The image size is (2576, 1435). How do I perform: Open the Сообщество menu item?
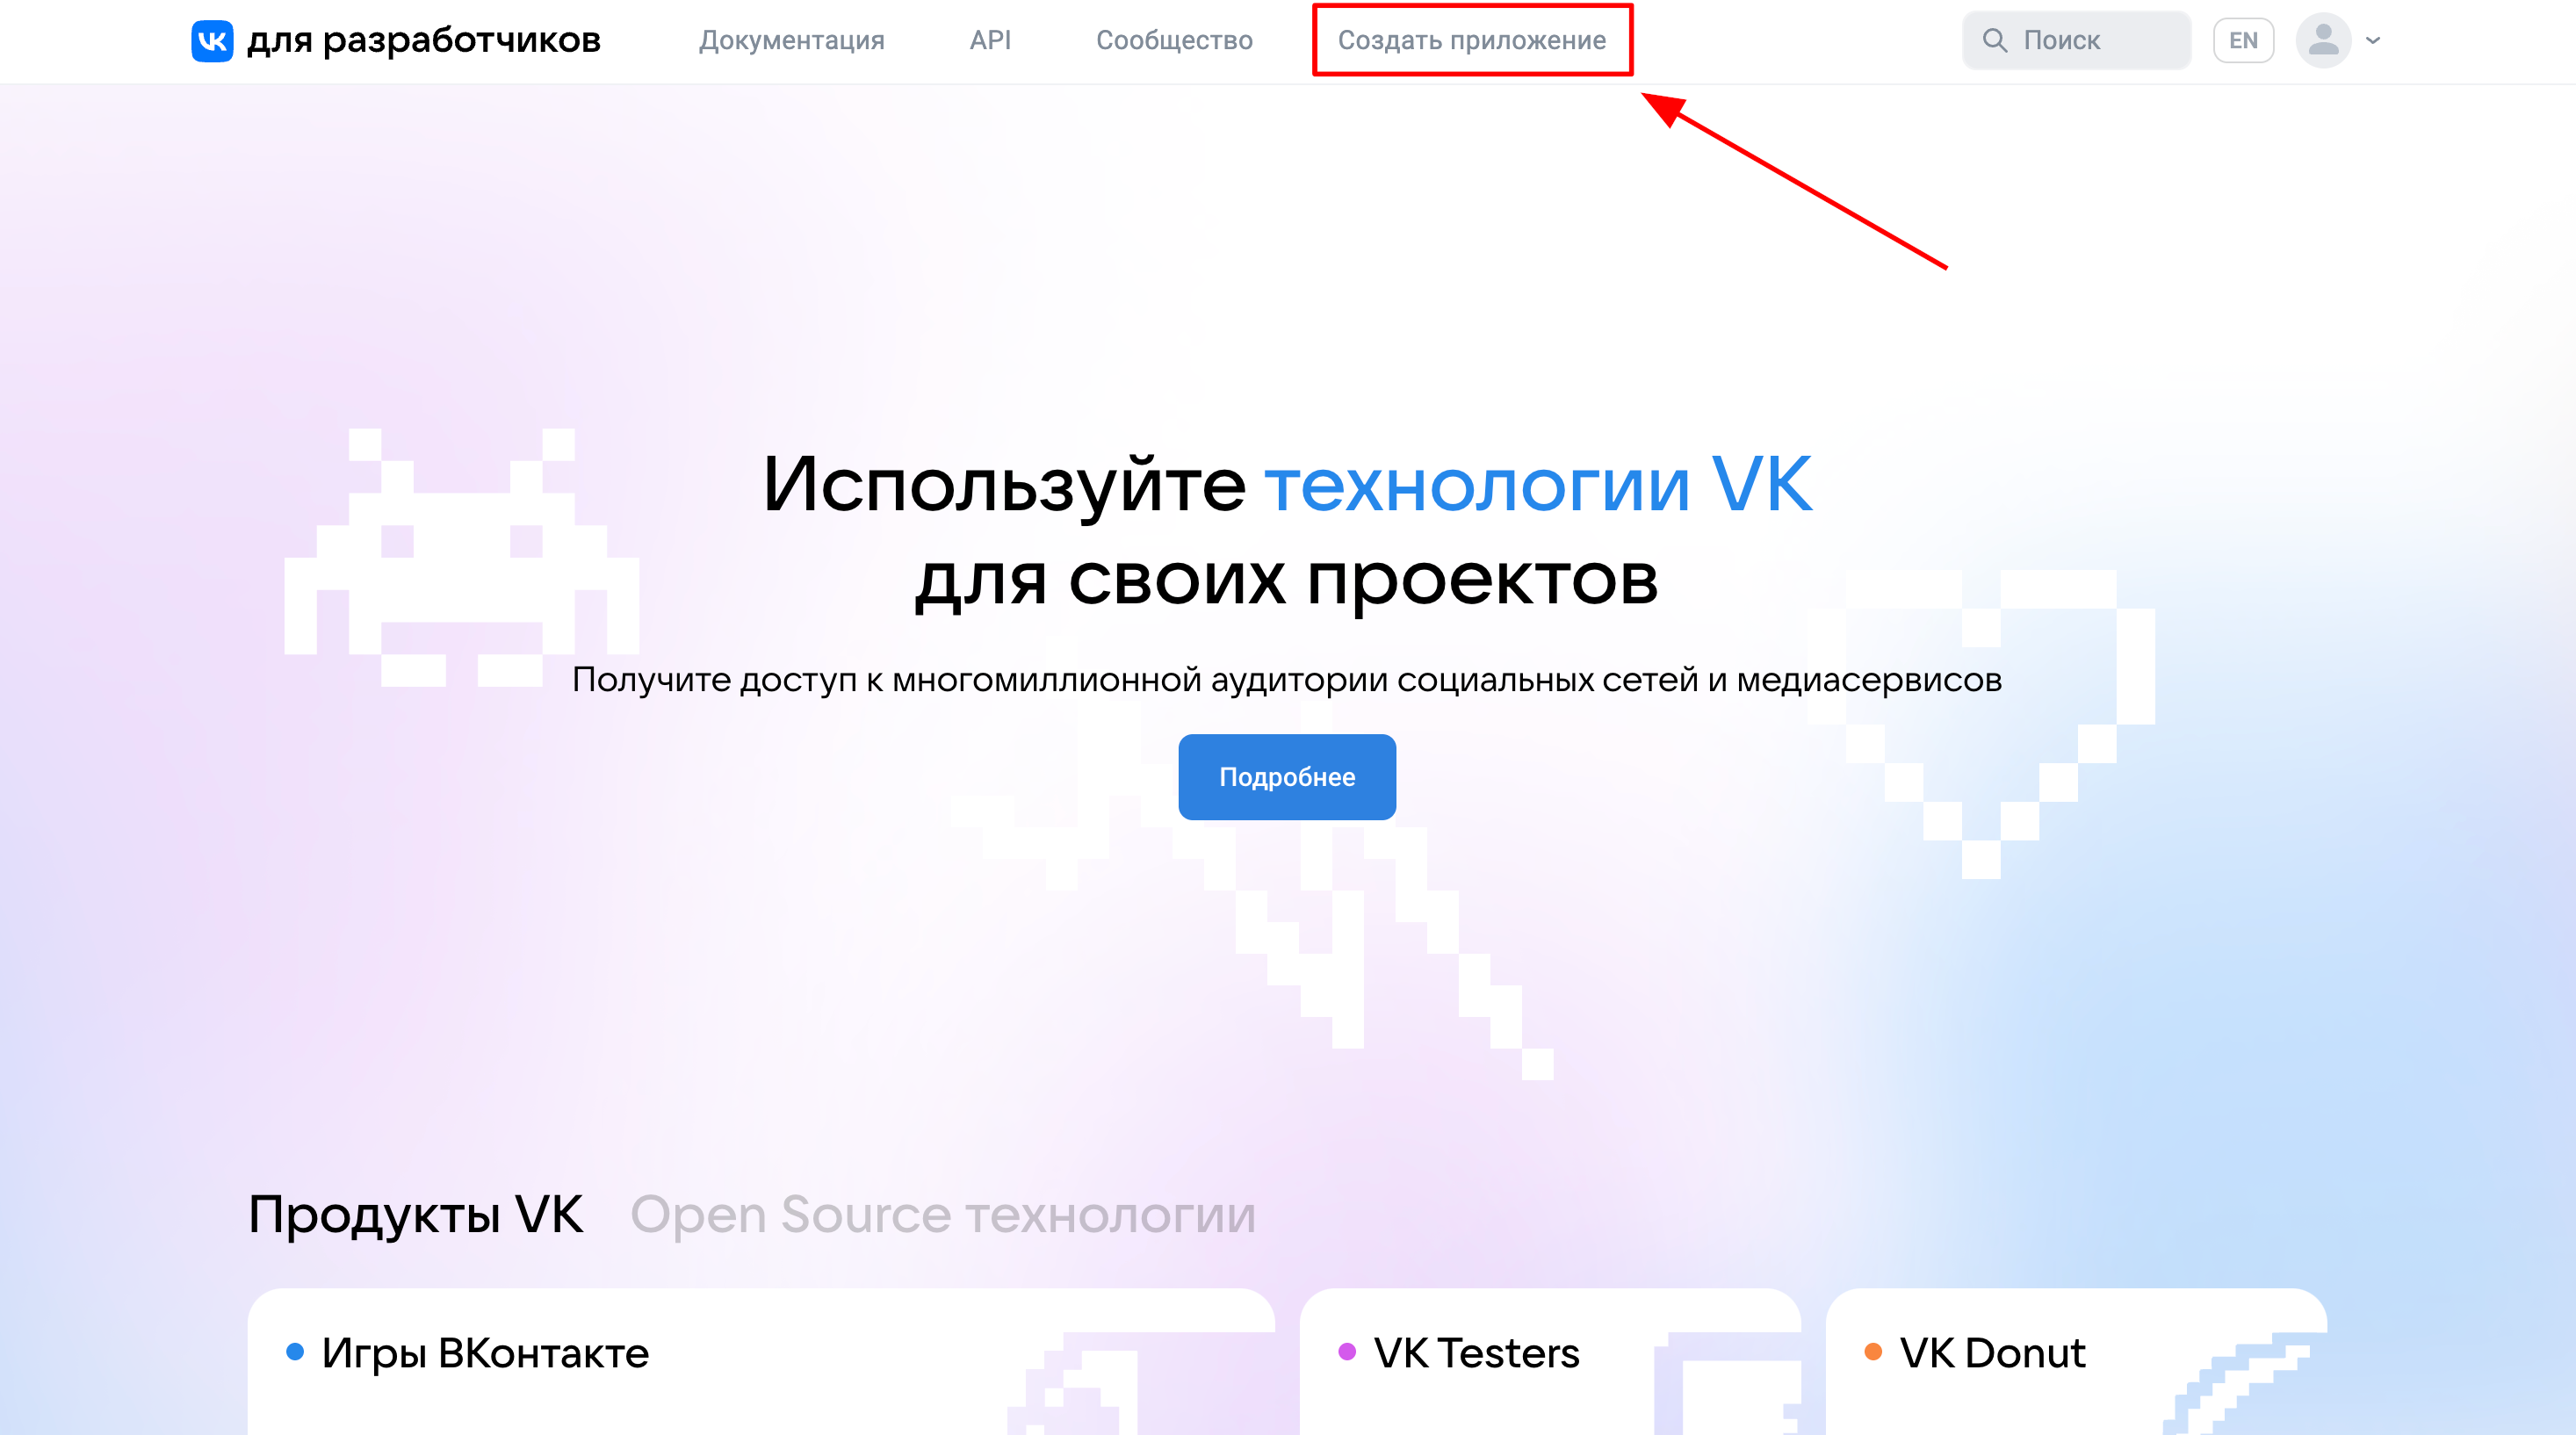(x=1174, y=41)
